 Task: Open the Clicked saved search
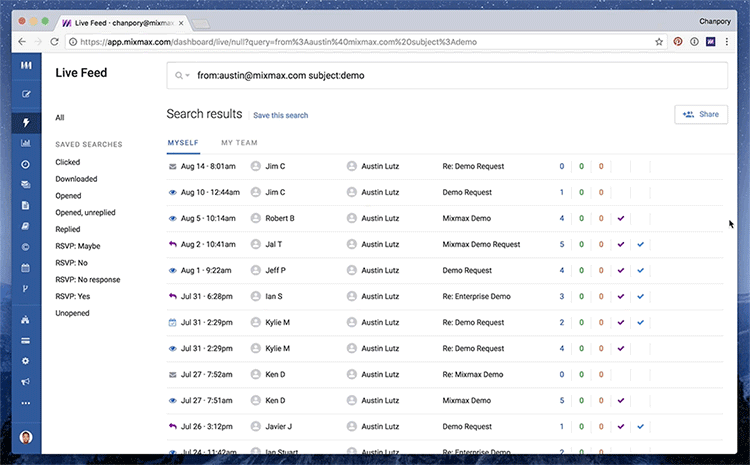pos(67,162)
